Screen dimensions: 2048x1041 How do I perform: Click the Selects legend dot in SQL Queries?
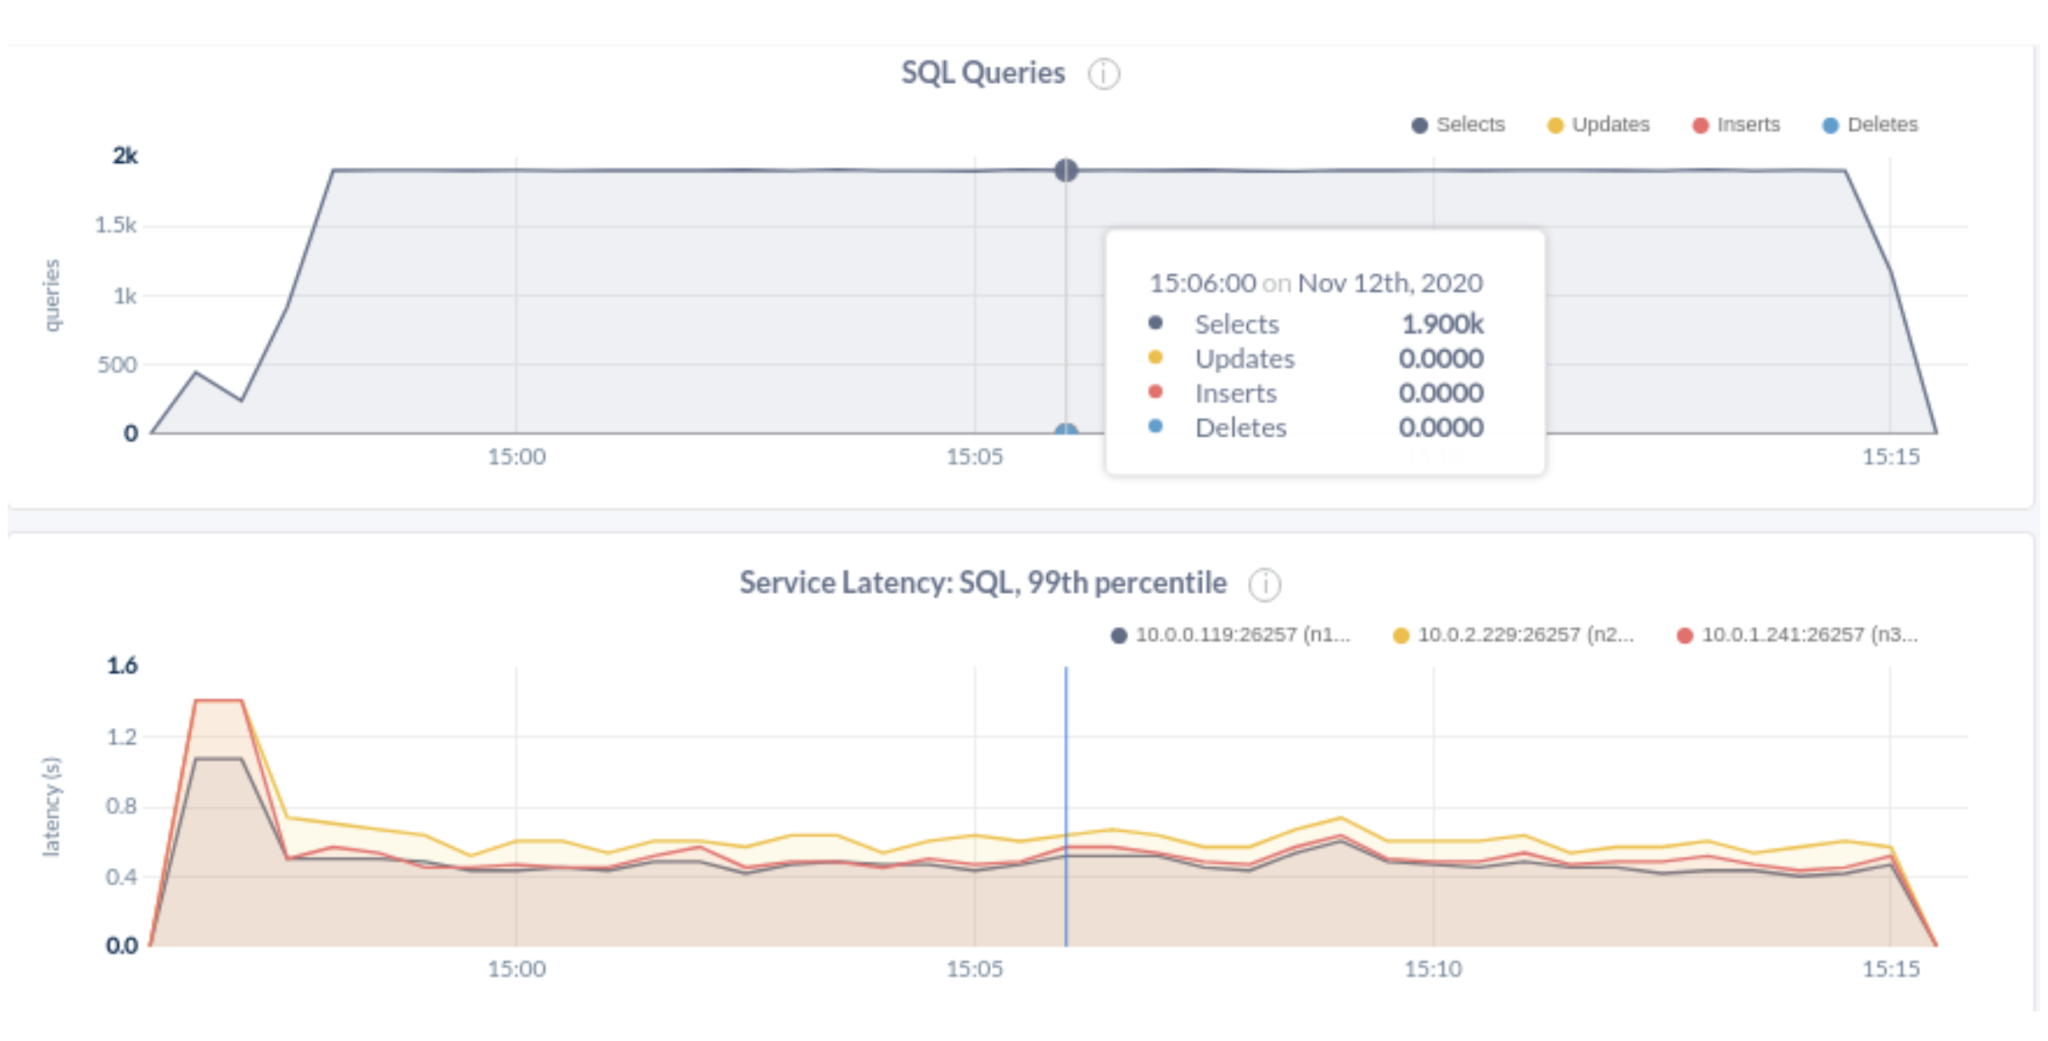coord(1419,124)
